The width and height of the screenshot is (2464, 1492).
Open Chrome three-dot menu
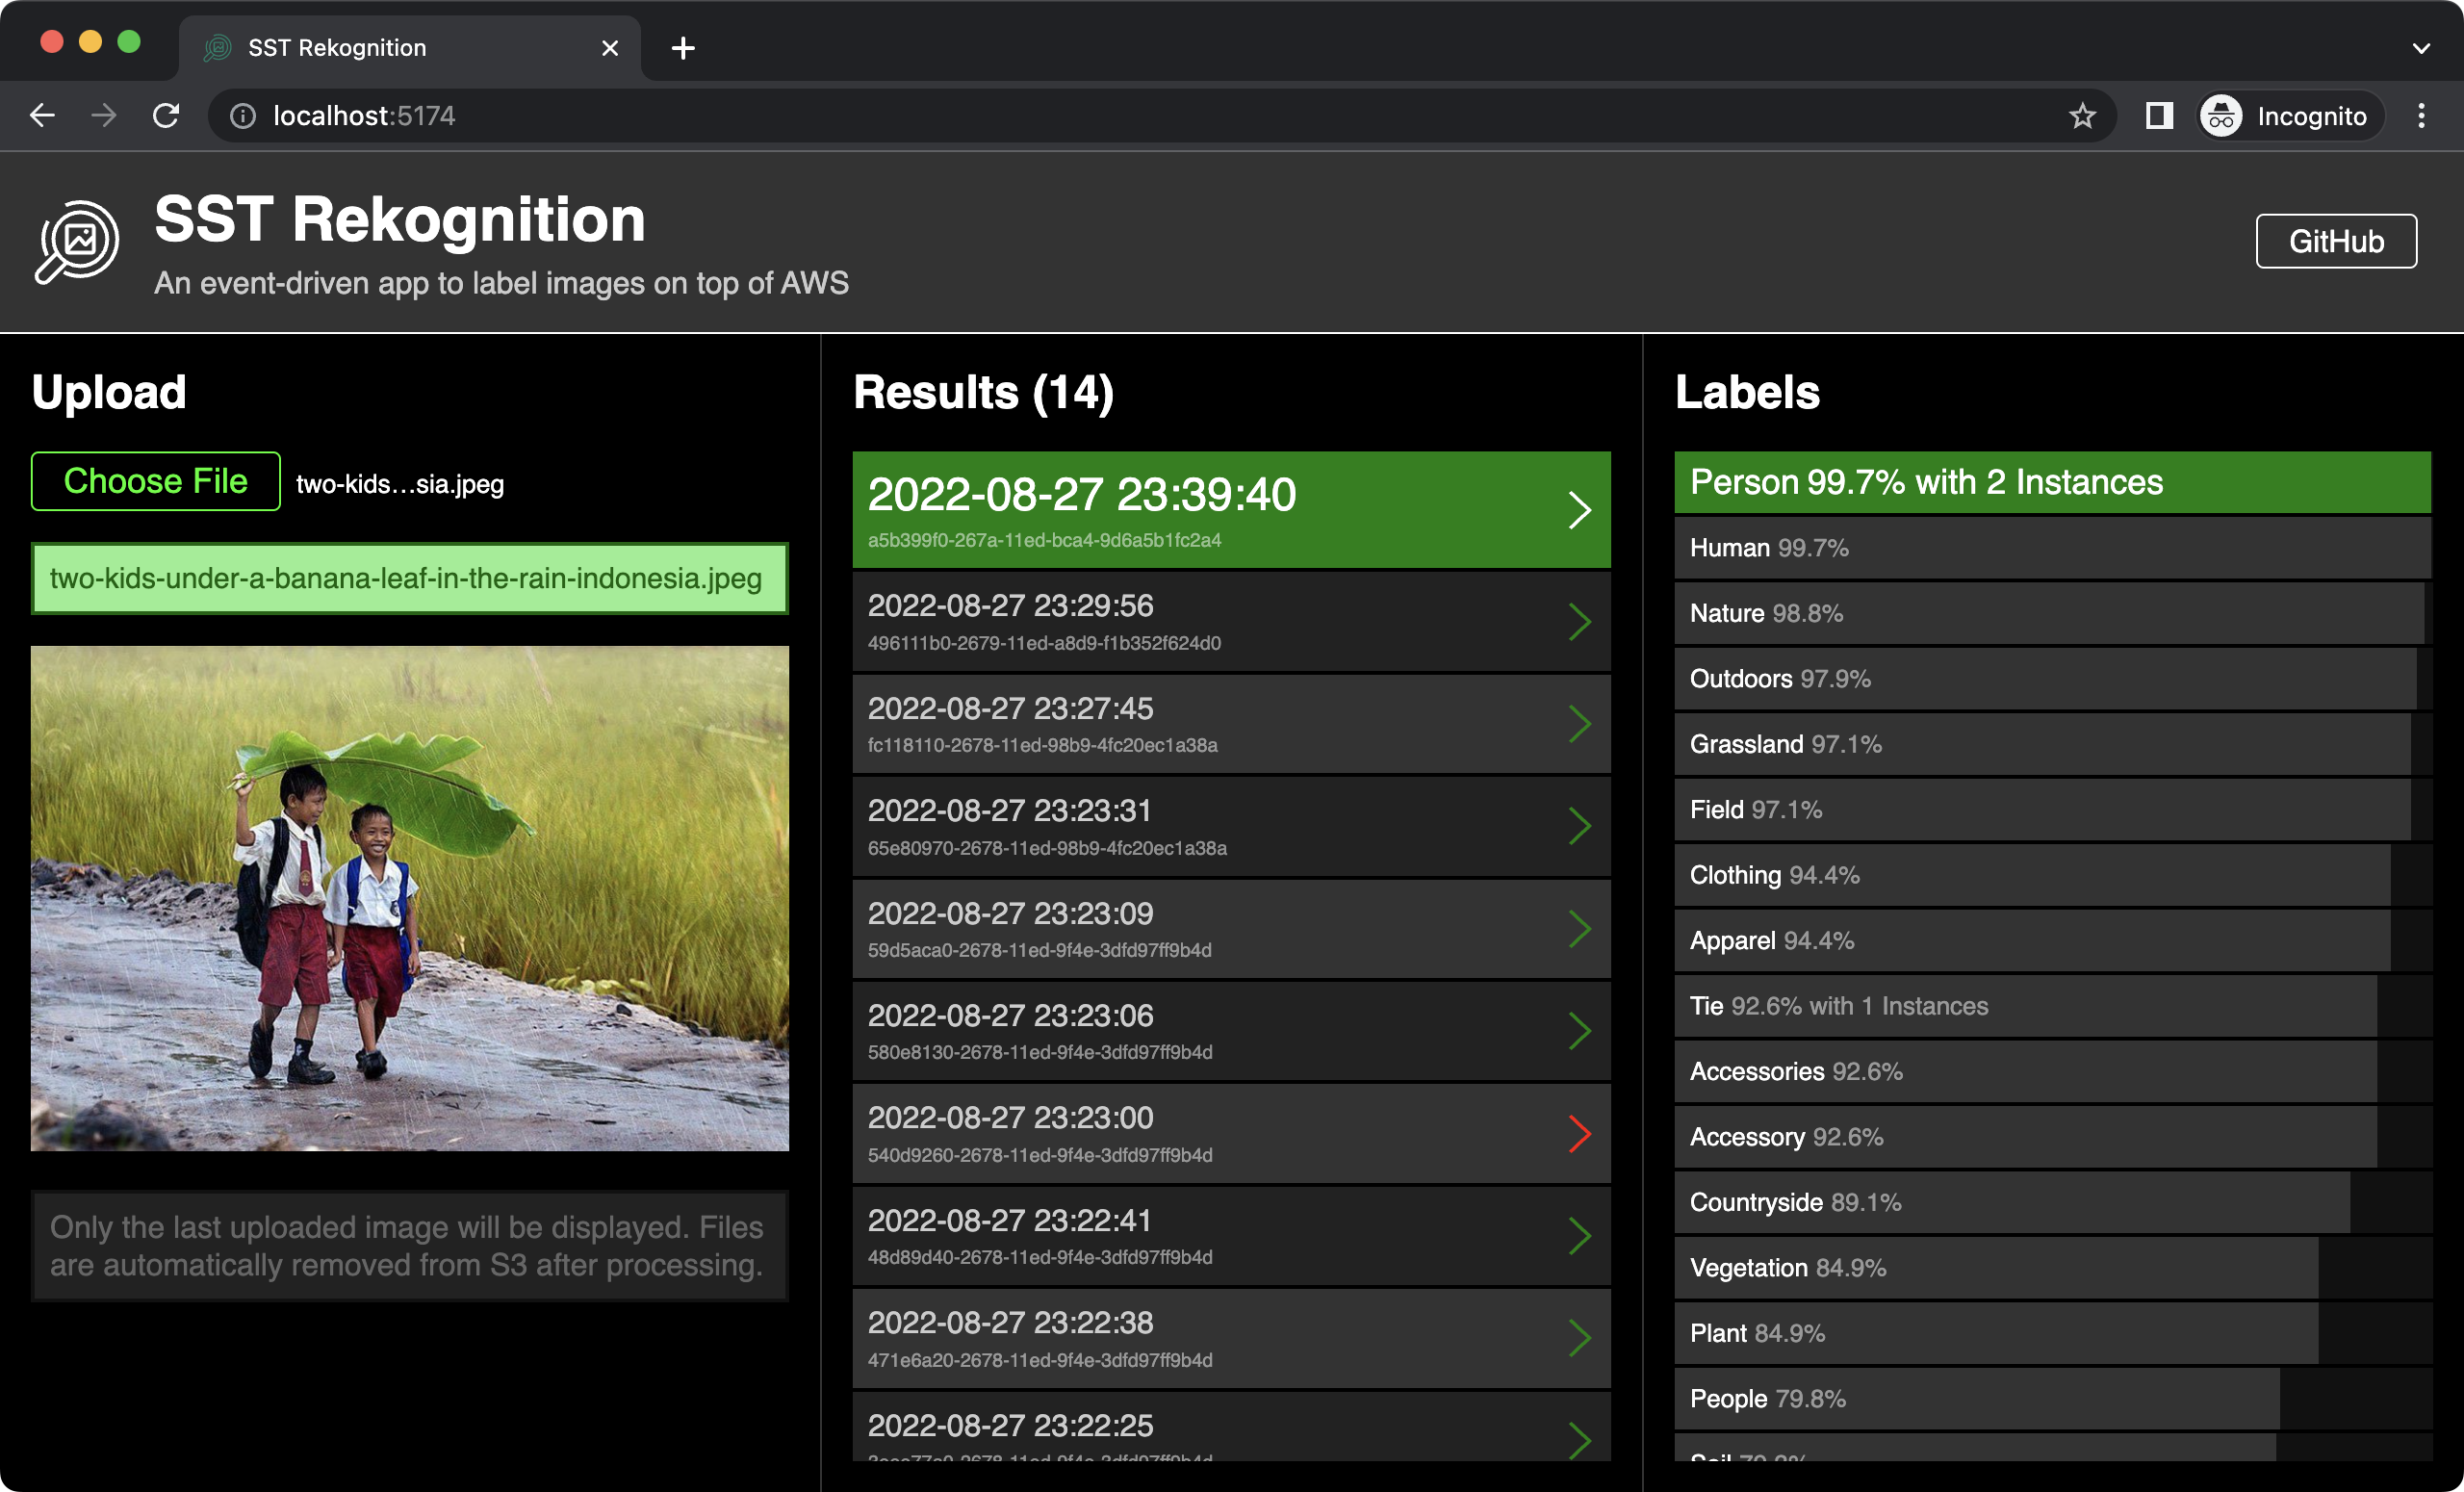point(2420,116)
